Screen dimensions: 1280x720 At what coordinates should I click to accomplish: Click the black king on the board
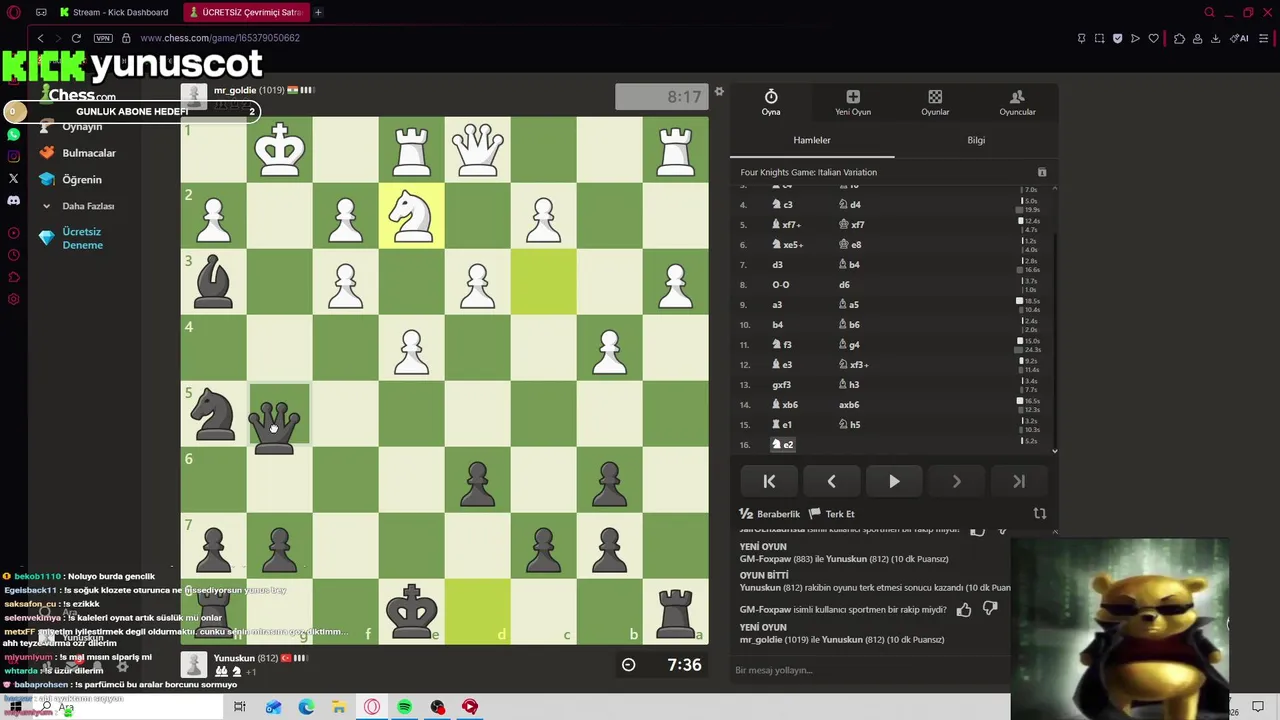[x=411, y=610]
